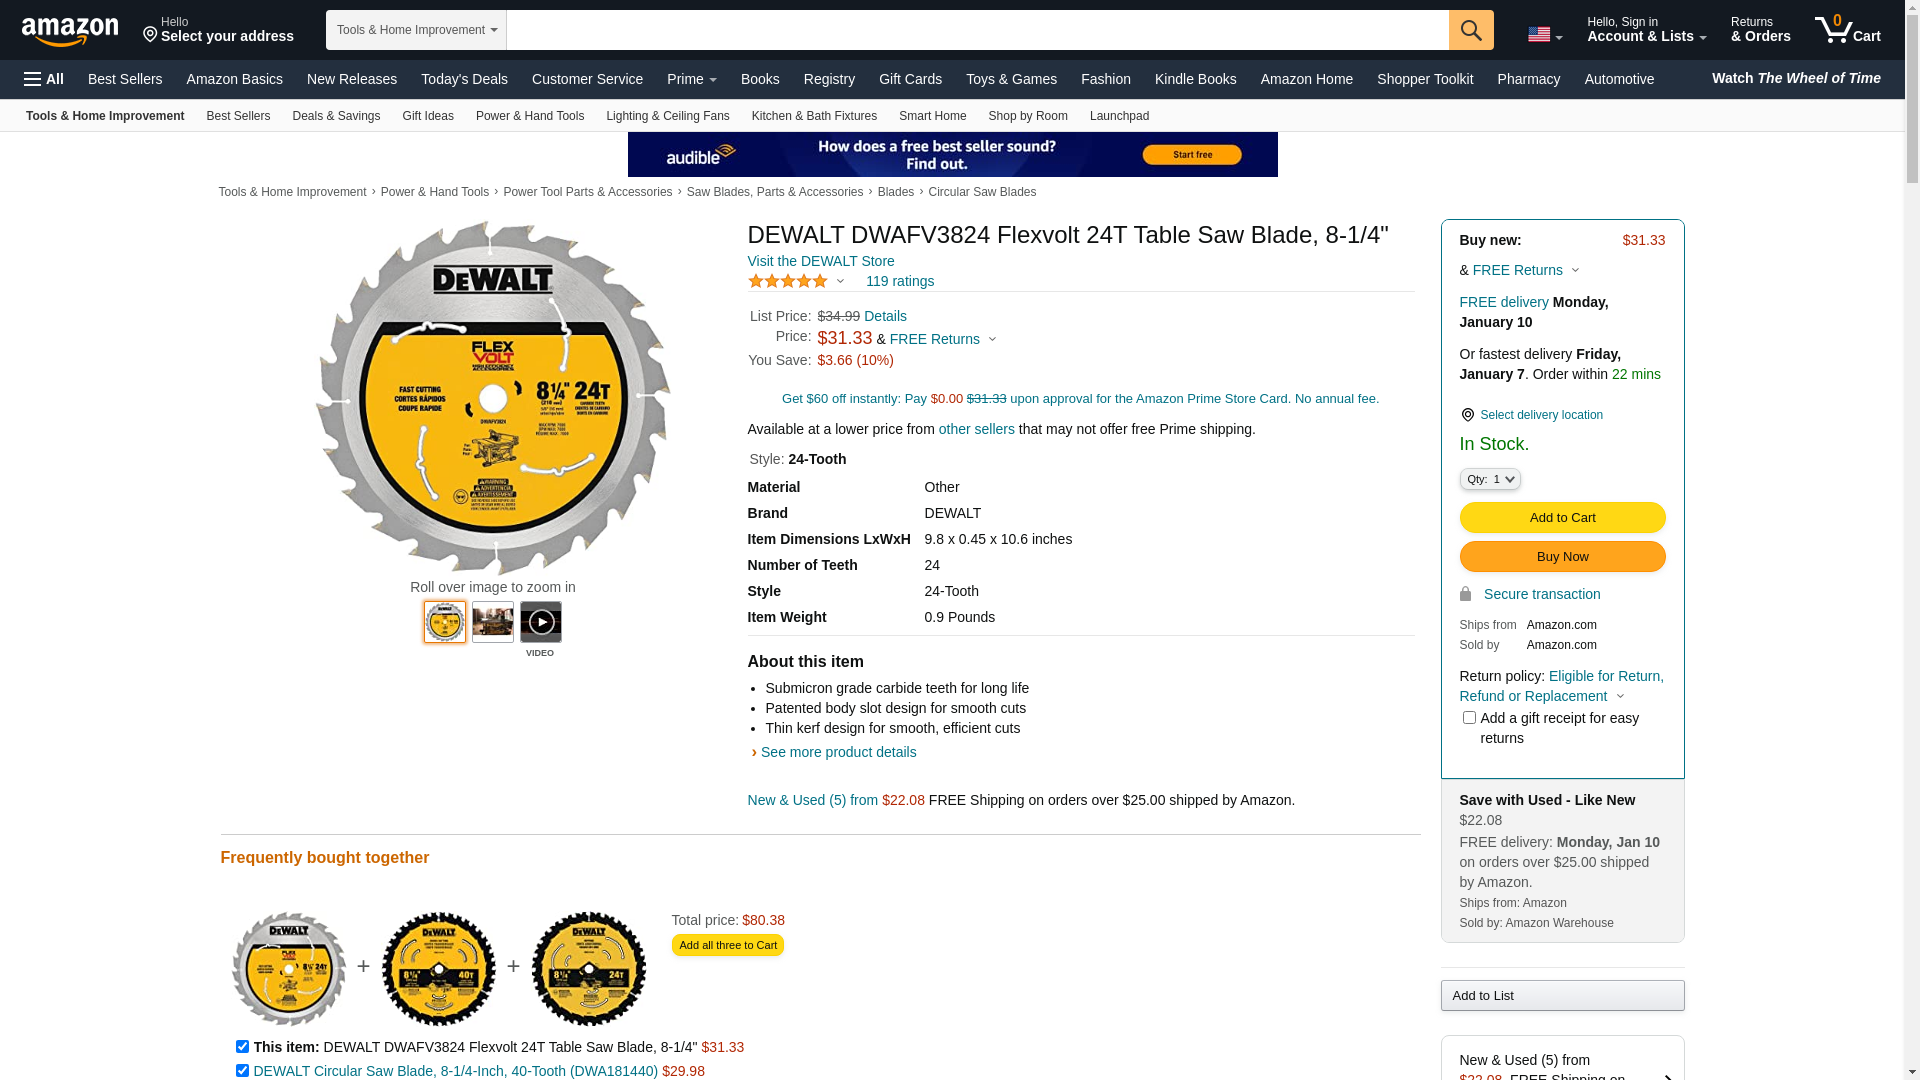Open the Qty quantity dropdown

(1490, 479)
